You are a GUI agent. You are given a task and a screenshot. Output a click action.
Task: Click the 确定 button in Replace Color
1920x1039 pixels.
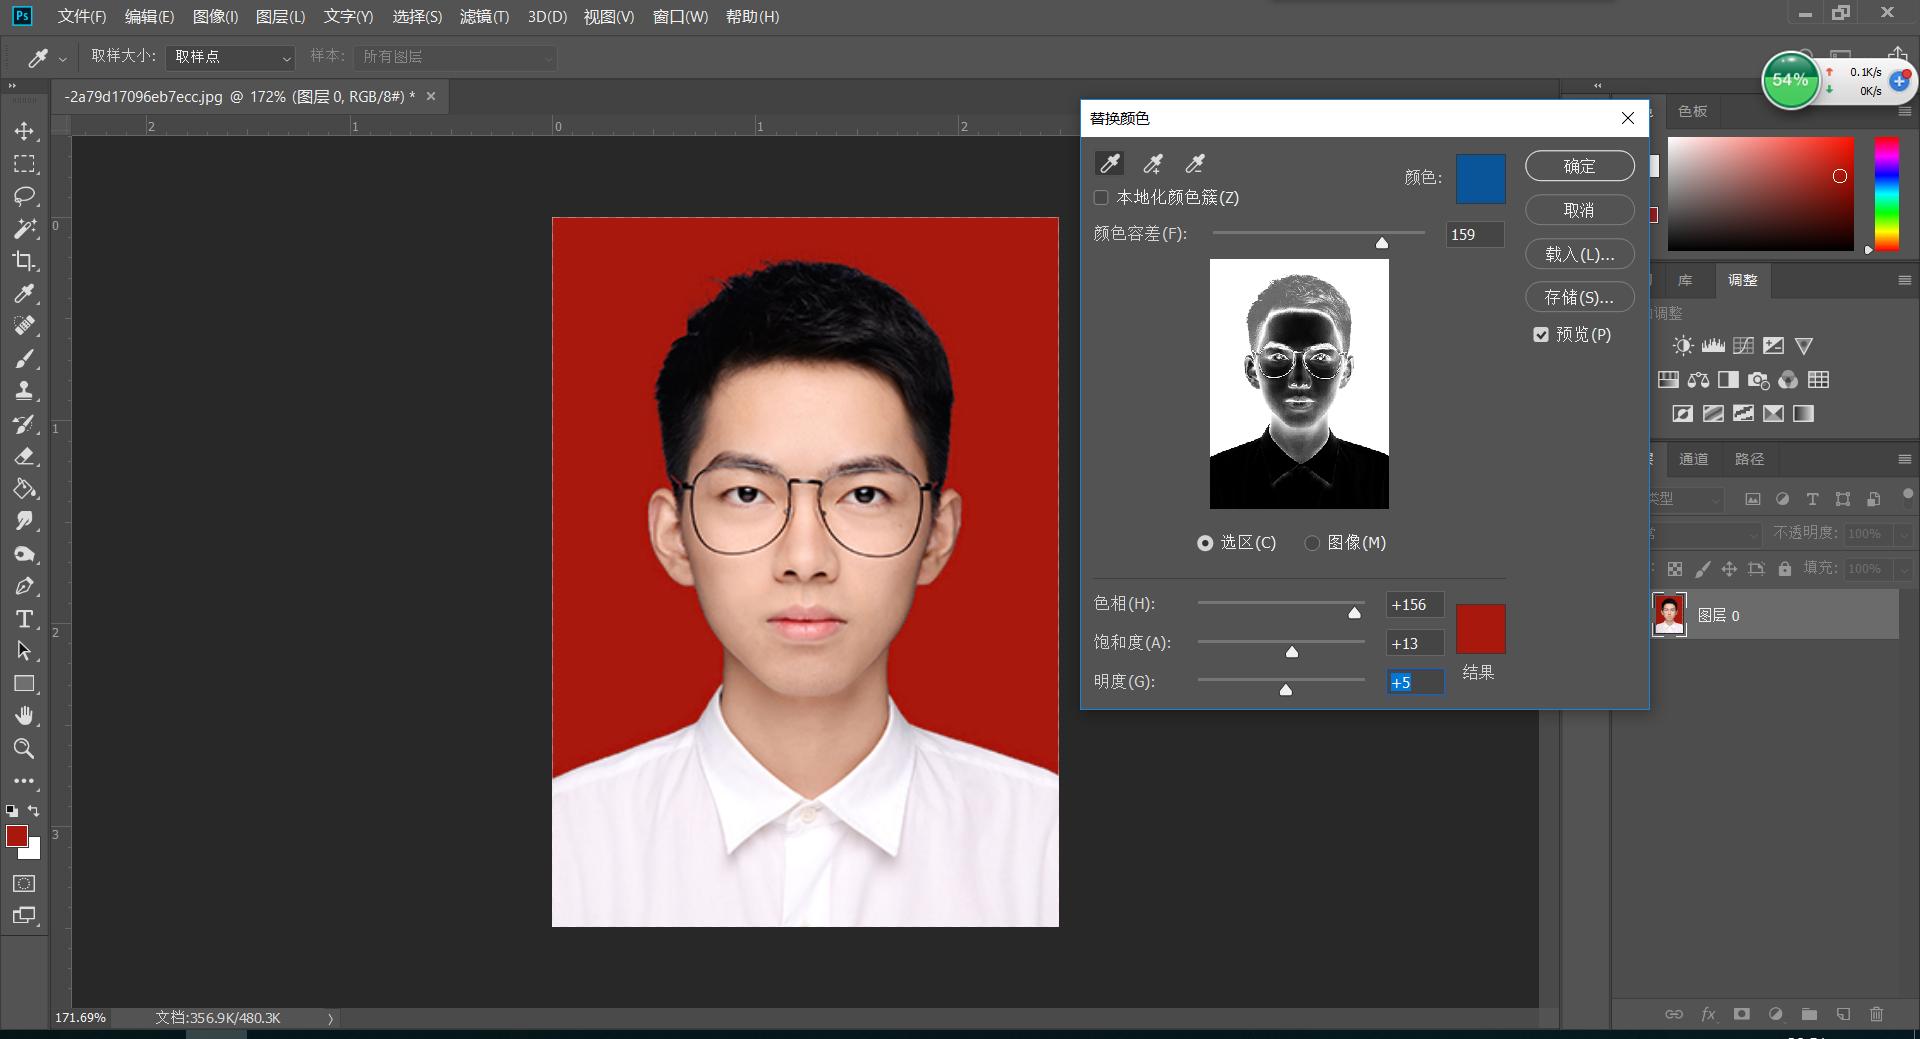click(1578, 165)
